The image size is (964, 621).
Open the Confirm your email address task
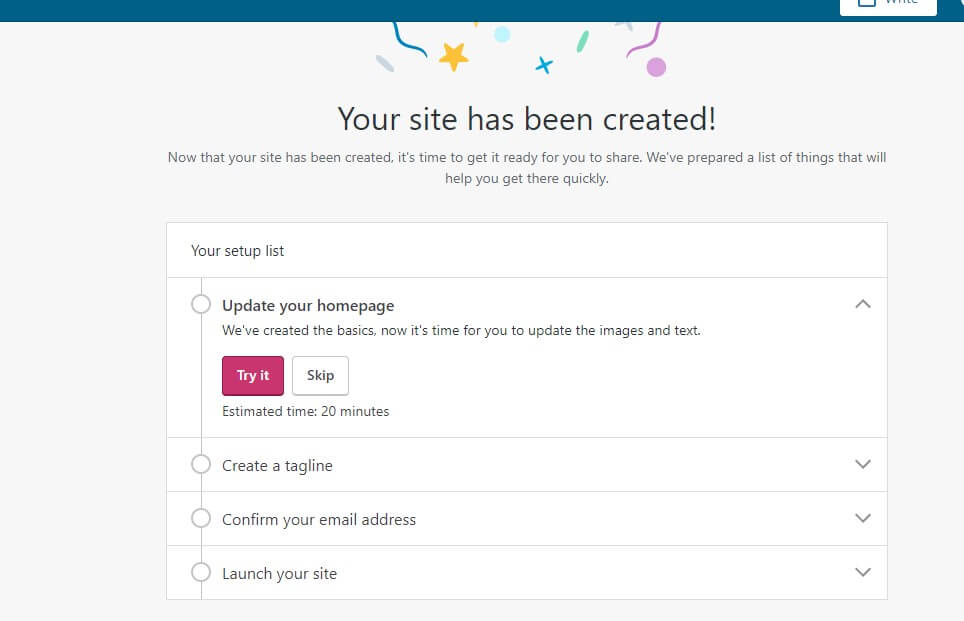320,518
